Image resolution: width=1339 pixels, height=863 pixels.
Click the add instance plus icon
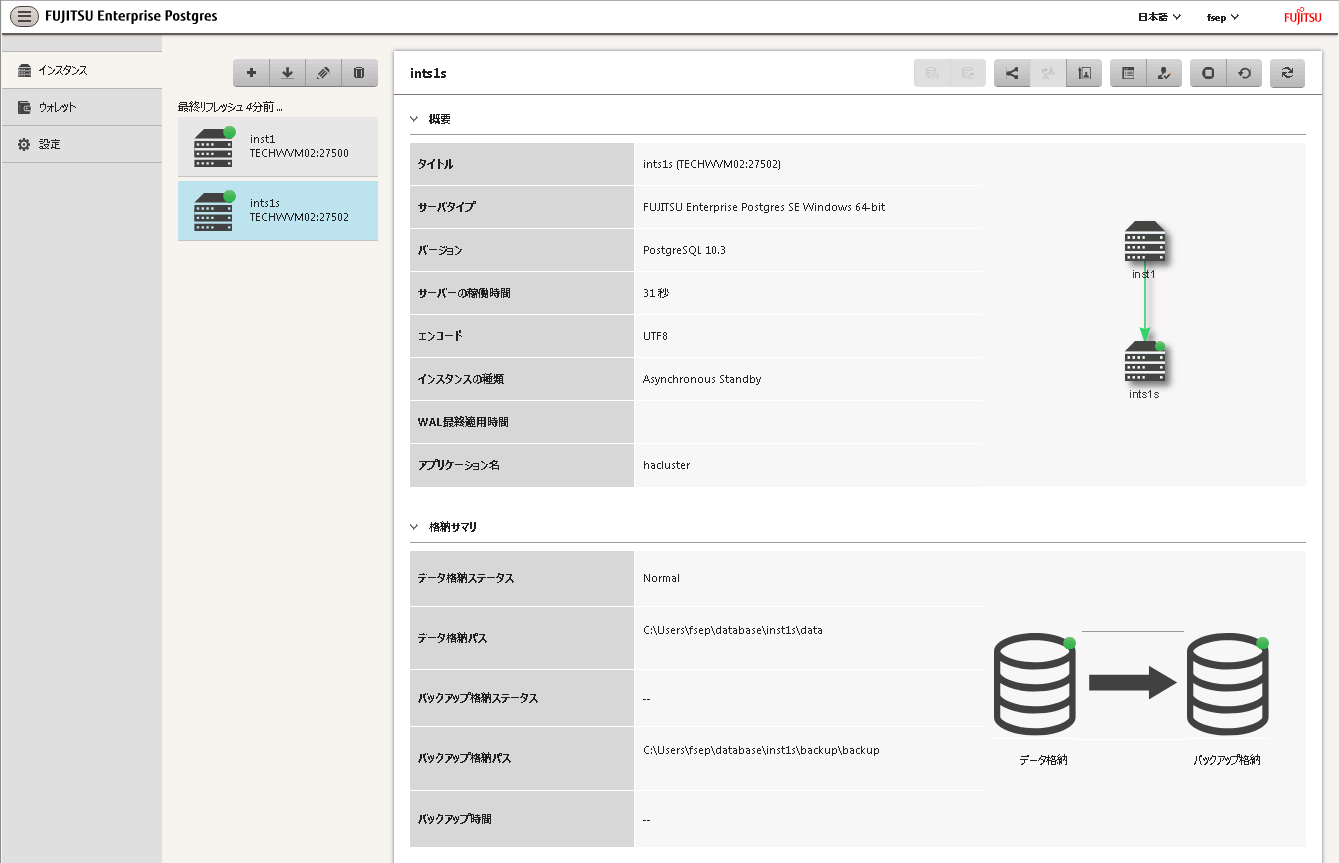pyautogui.click(x=251, y=73)
